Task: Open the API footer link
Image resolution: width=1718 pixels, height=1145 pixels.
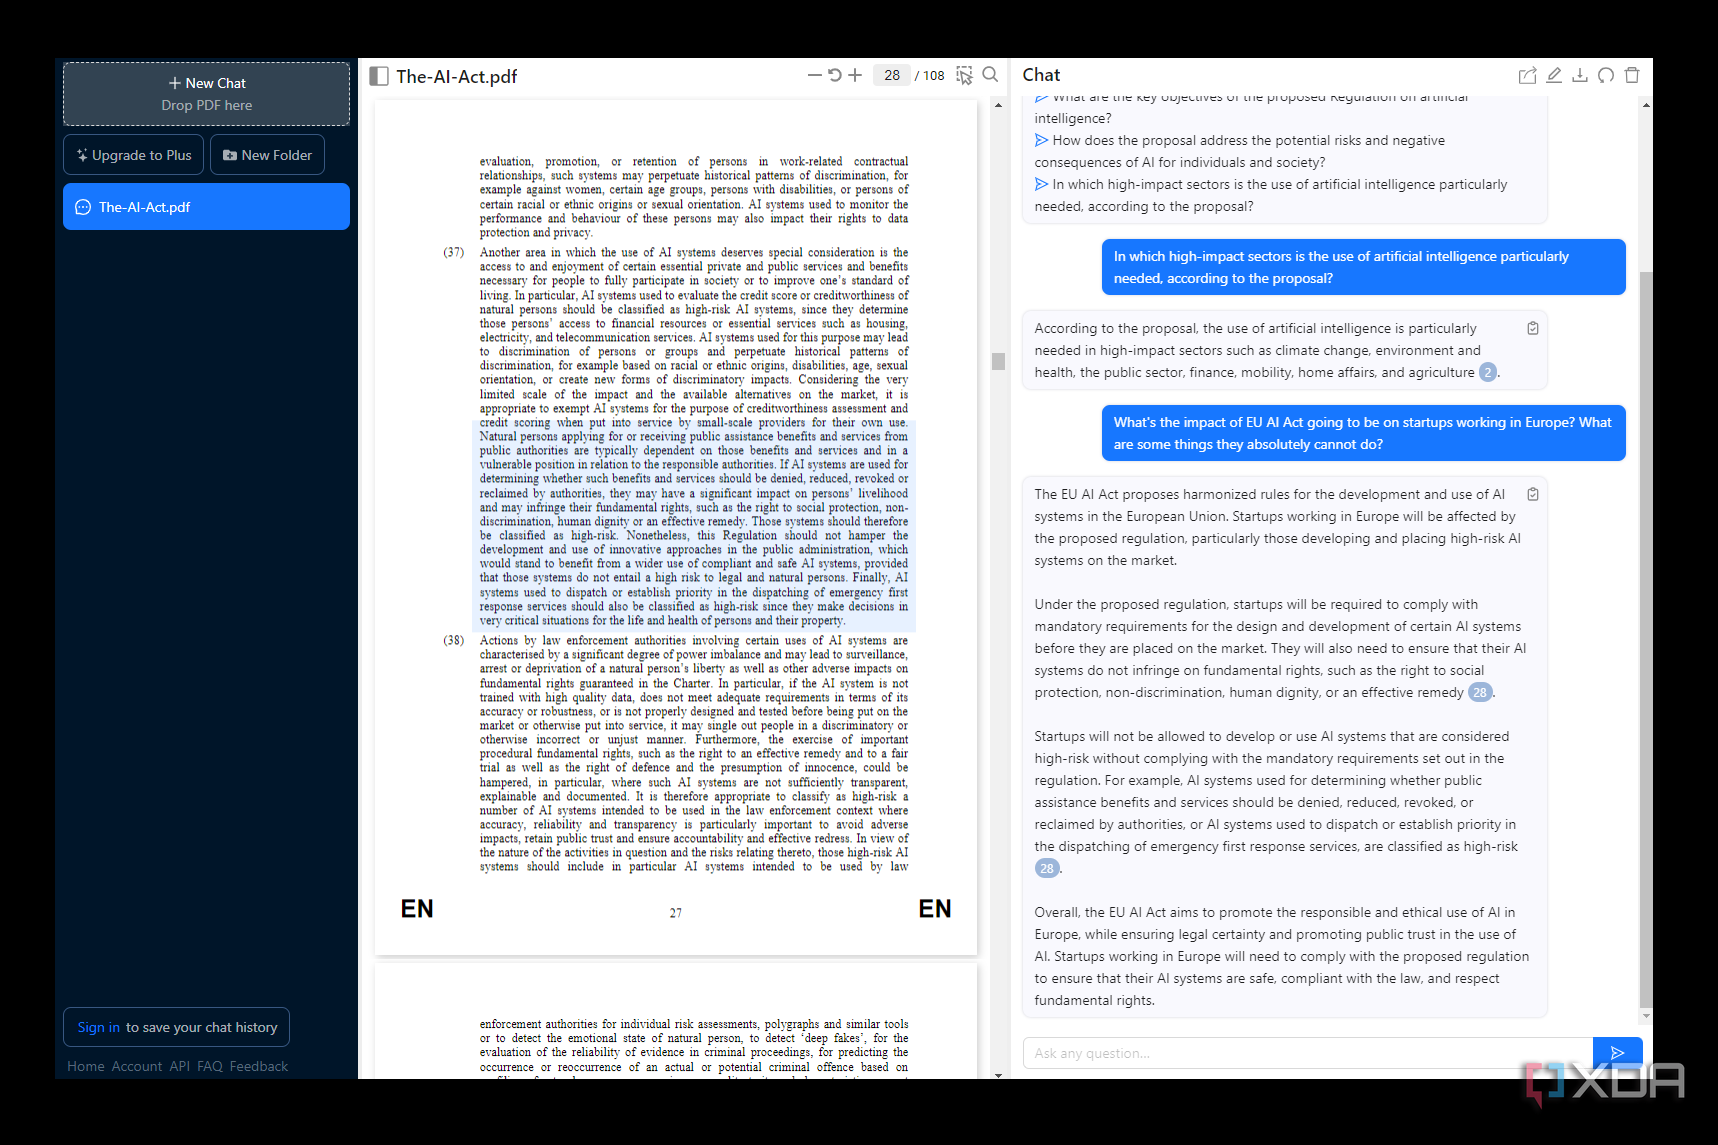Action: [x=180, y=1066]
